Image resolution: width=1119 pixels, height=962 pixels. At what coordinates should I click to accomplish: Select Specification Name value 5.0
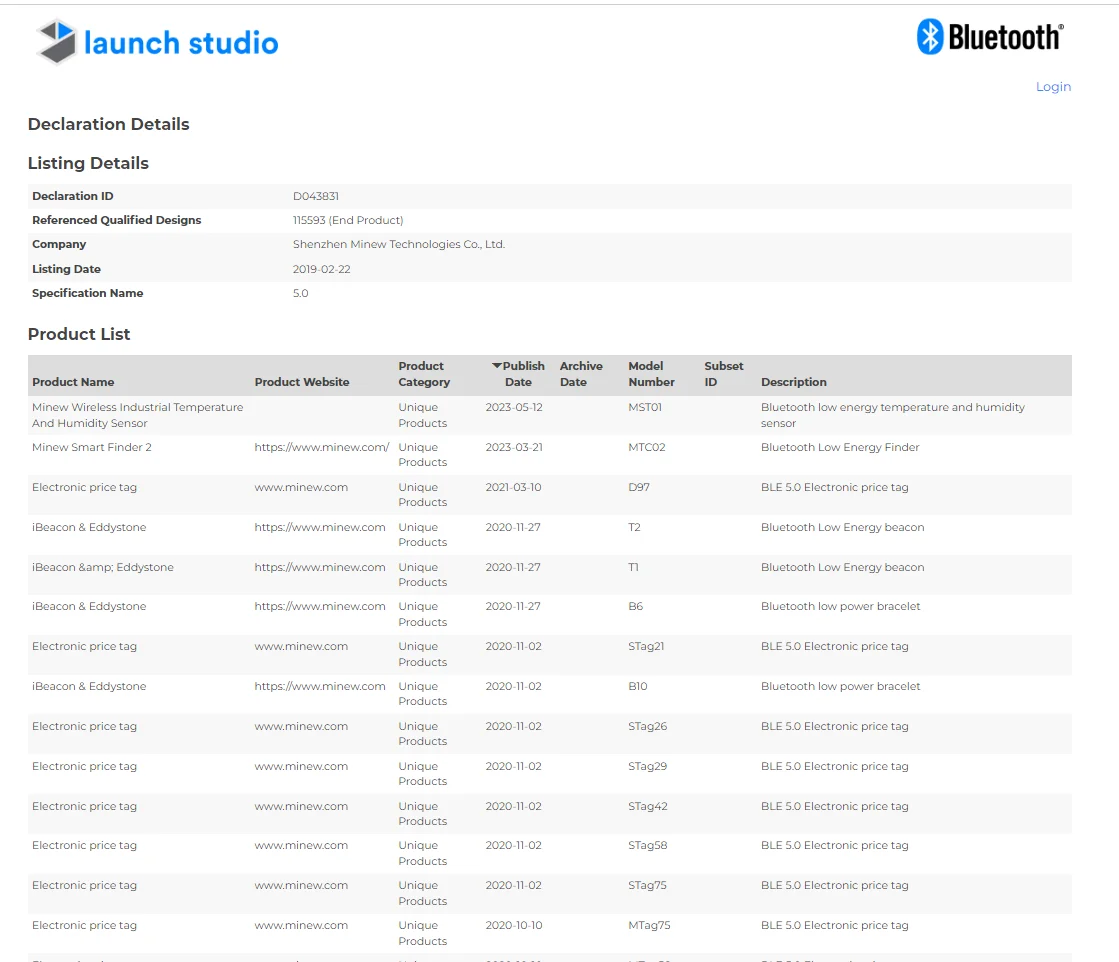(300, 293)
